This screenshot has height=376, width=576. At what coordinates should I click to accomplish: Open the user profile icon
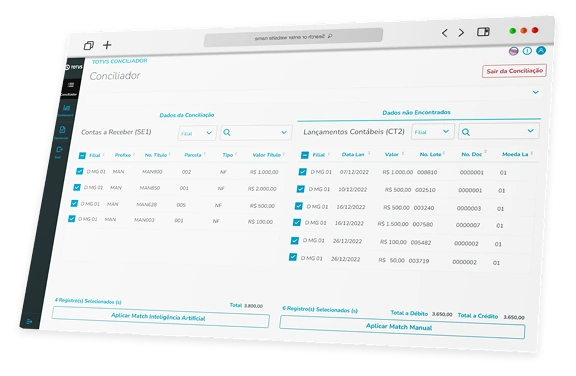pos(541,50)
